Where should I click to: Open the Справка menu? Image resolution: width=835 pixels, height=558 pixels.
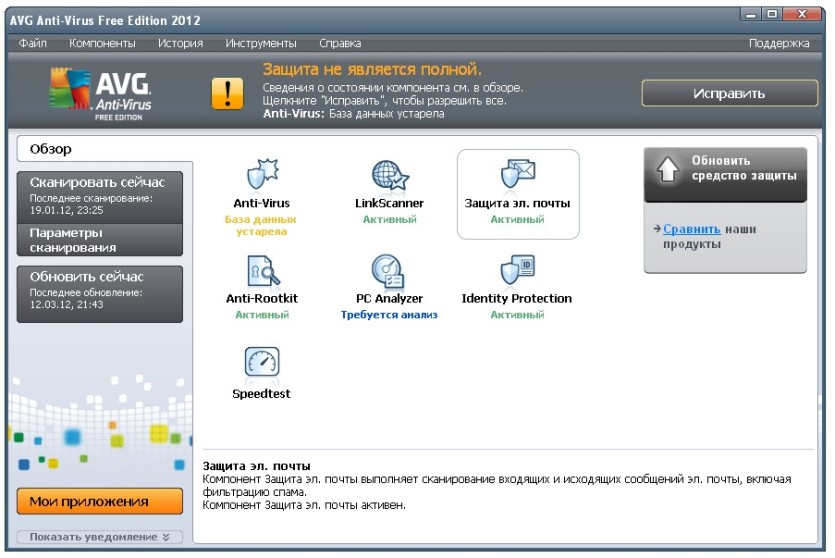340,43
